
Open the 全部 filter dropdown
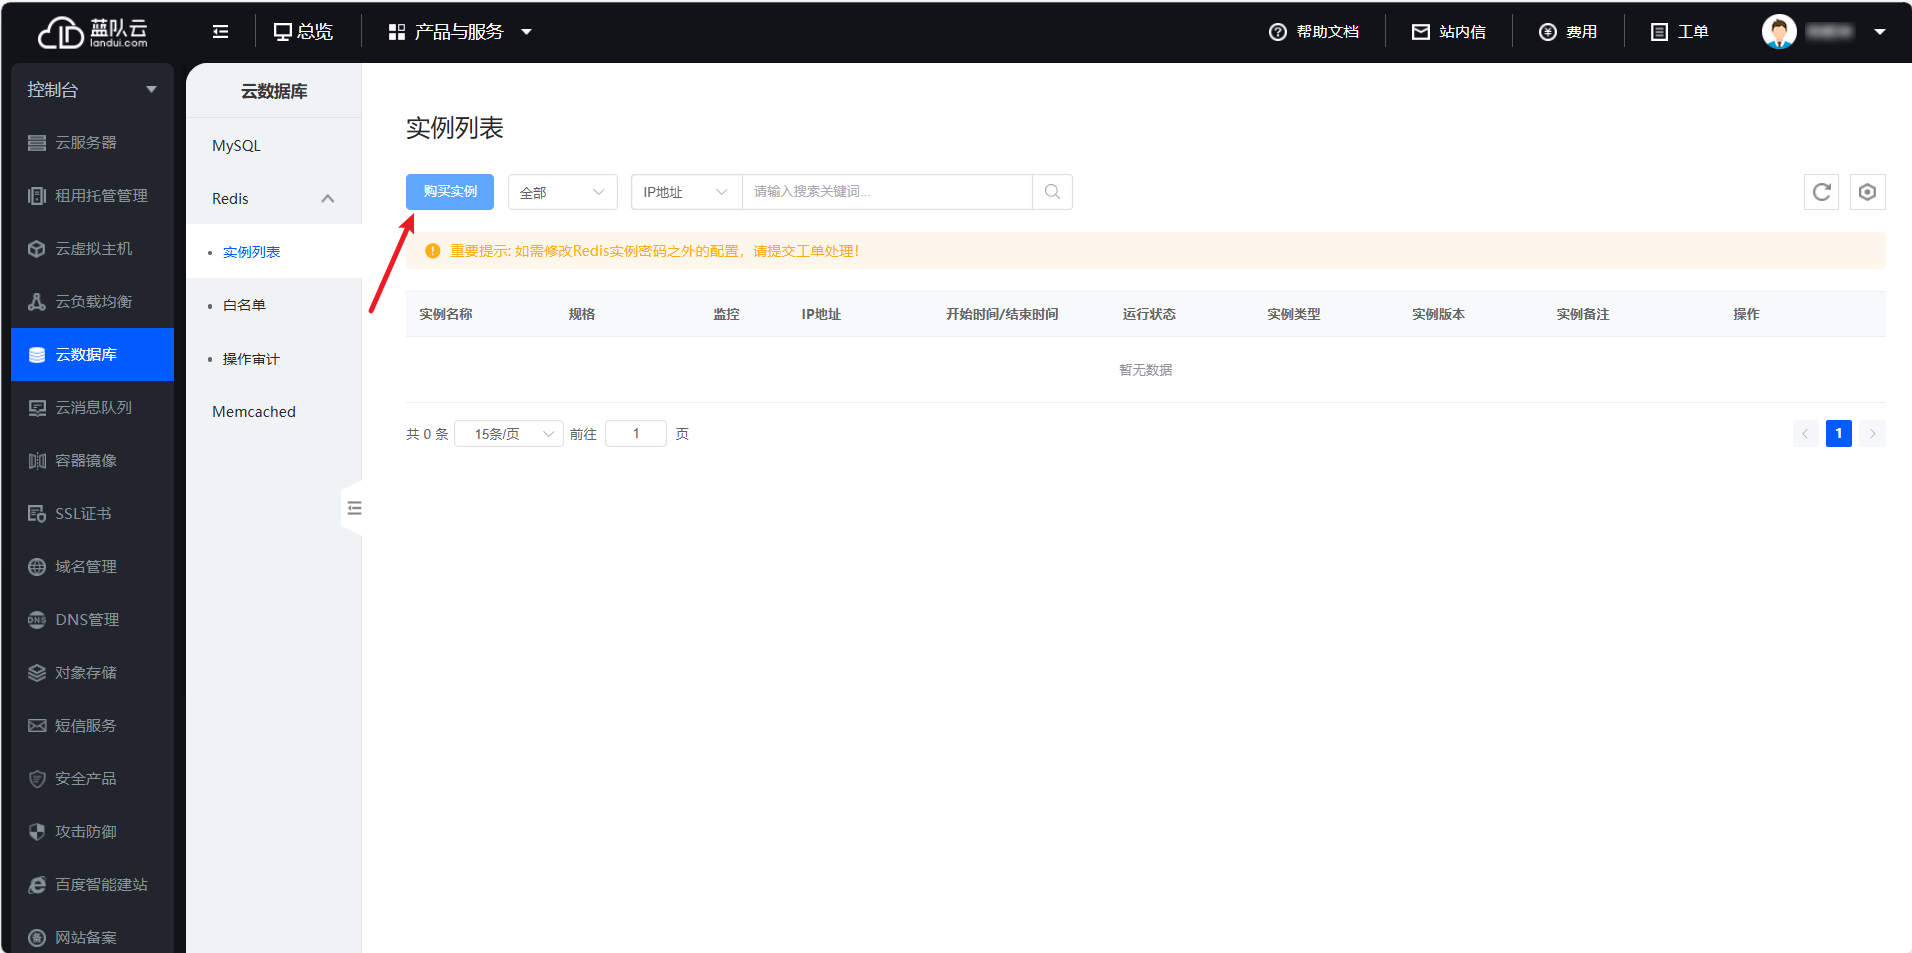click(562, 191)
